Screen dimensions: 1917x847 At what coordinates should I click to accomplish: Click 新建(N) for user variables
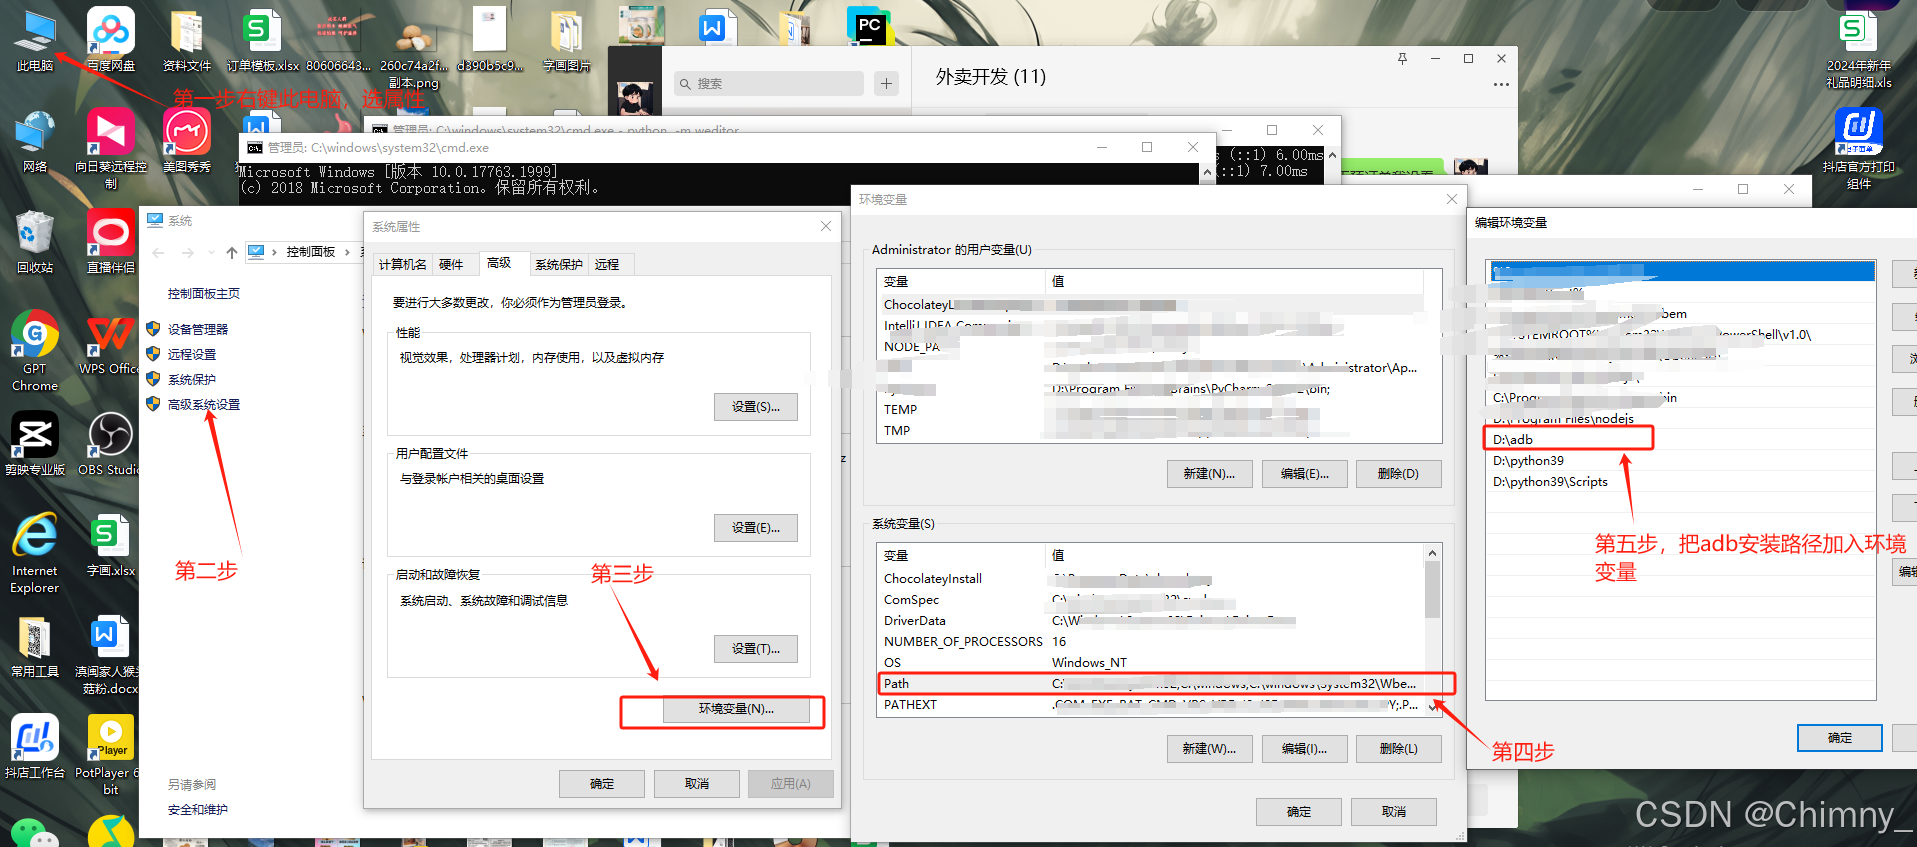(1210, 474)
